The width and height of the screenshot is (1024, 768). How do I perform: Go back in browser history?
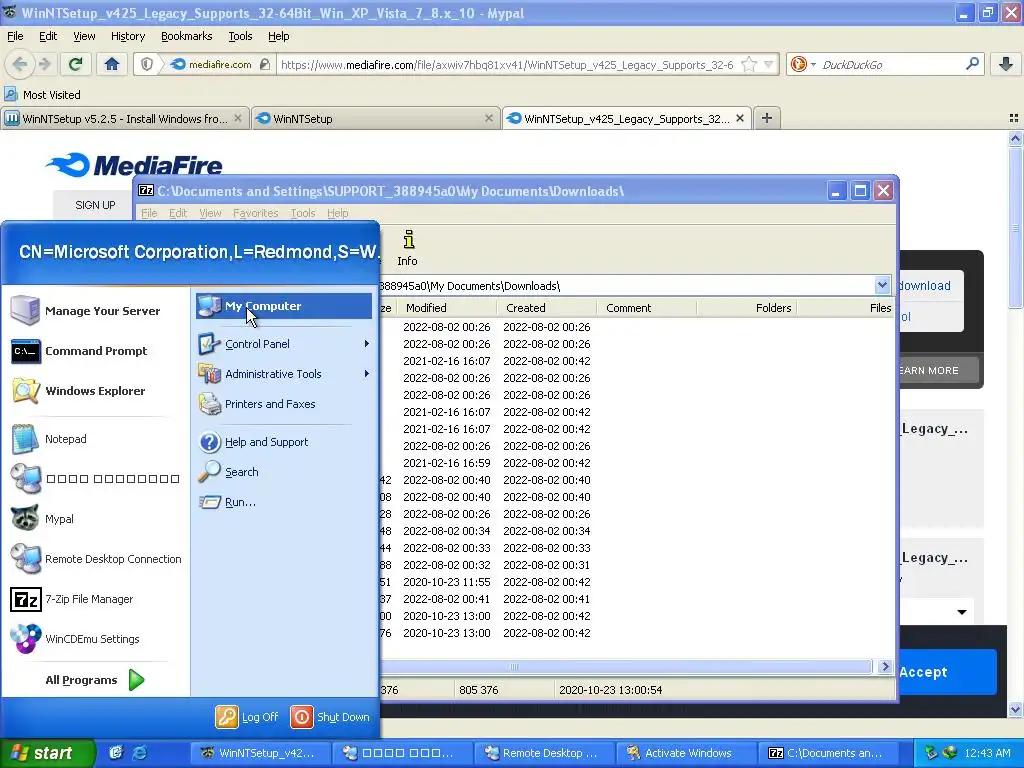[x=19, y=64]
